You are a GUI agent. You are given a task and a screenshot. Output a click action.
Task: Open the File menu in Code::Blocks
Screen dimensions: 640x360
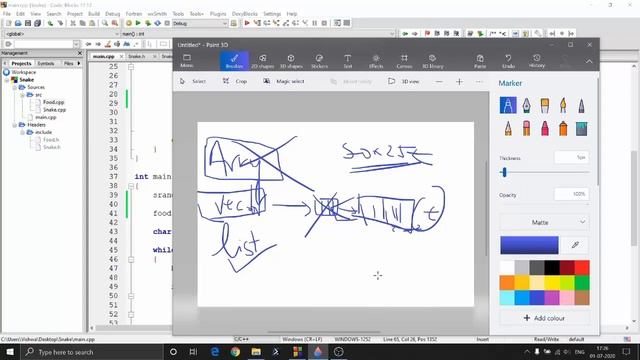click(7, 13)
